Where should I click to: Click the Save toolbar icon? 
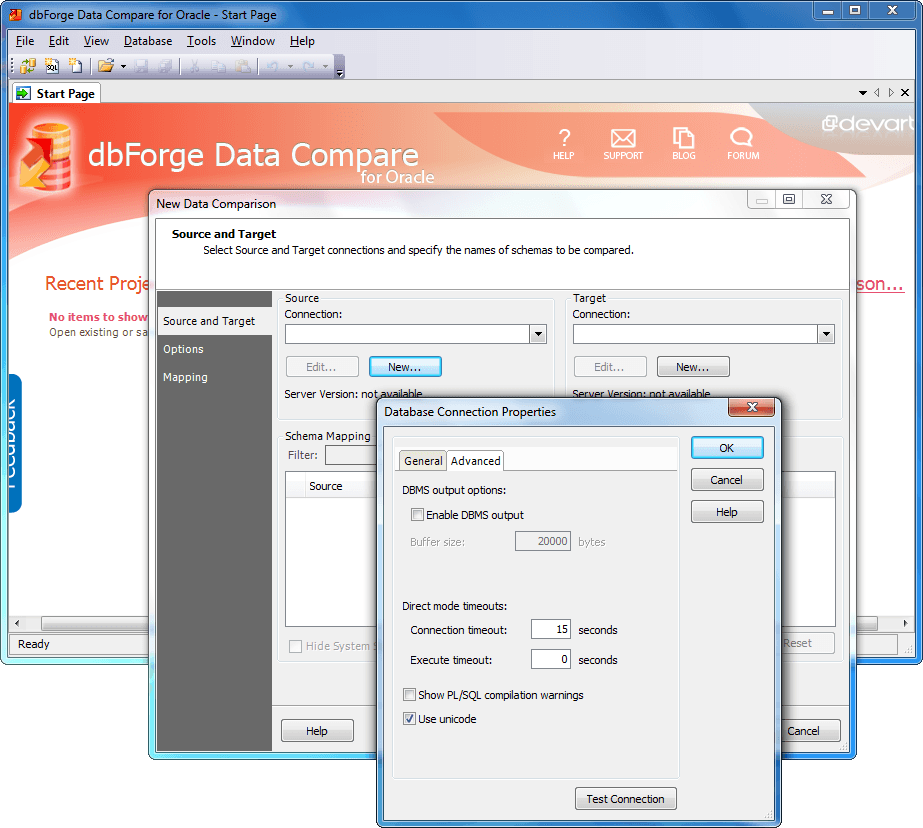(x=141, y=66)
